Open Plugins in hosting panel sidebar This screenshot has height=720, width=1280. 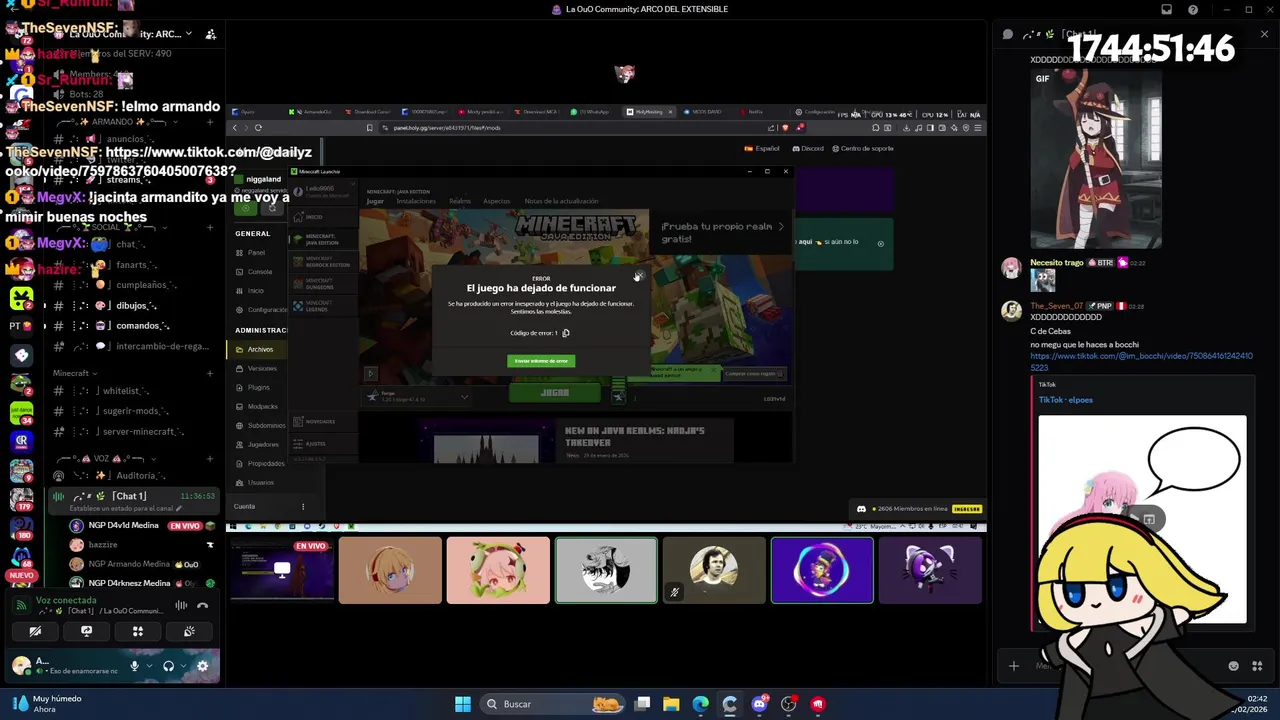click(259, 387)
